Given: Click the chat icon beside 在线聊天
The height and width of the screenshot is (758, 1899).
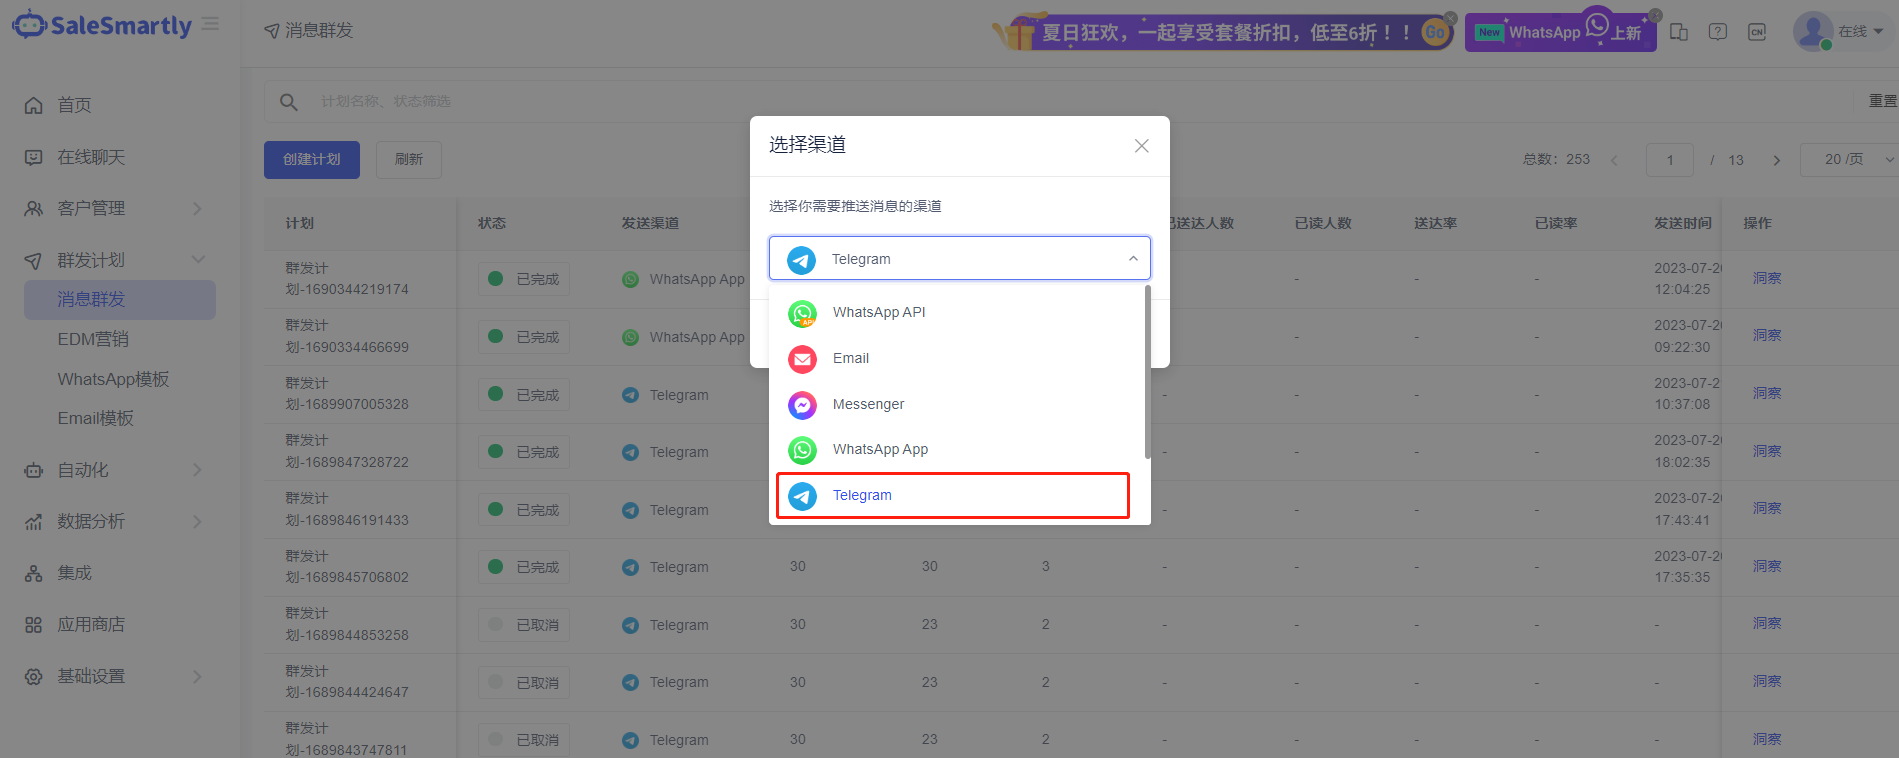Looking at the screenshot, I should click(34, 157).
